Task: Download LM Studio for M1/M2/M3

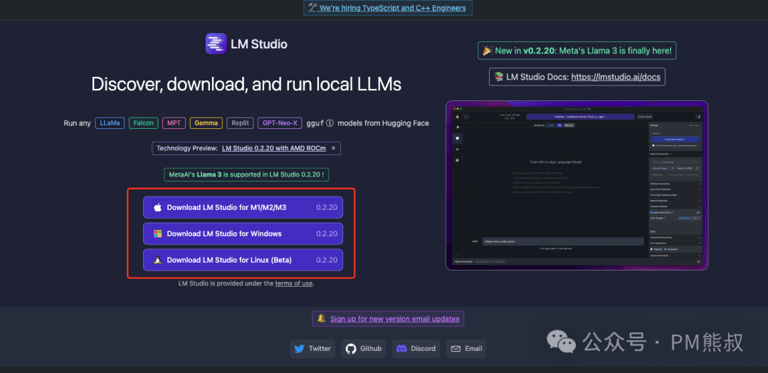Action: click(x=243, y=208)
